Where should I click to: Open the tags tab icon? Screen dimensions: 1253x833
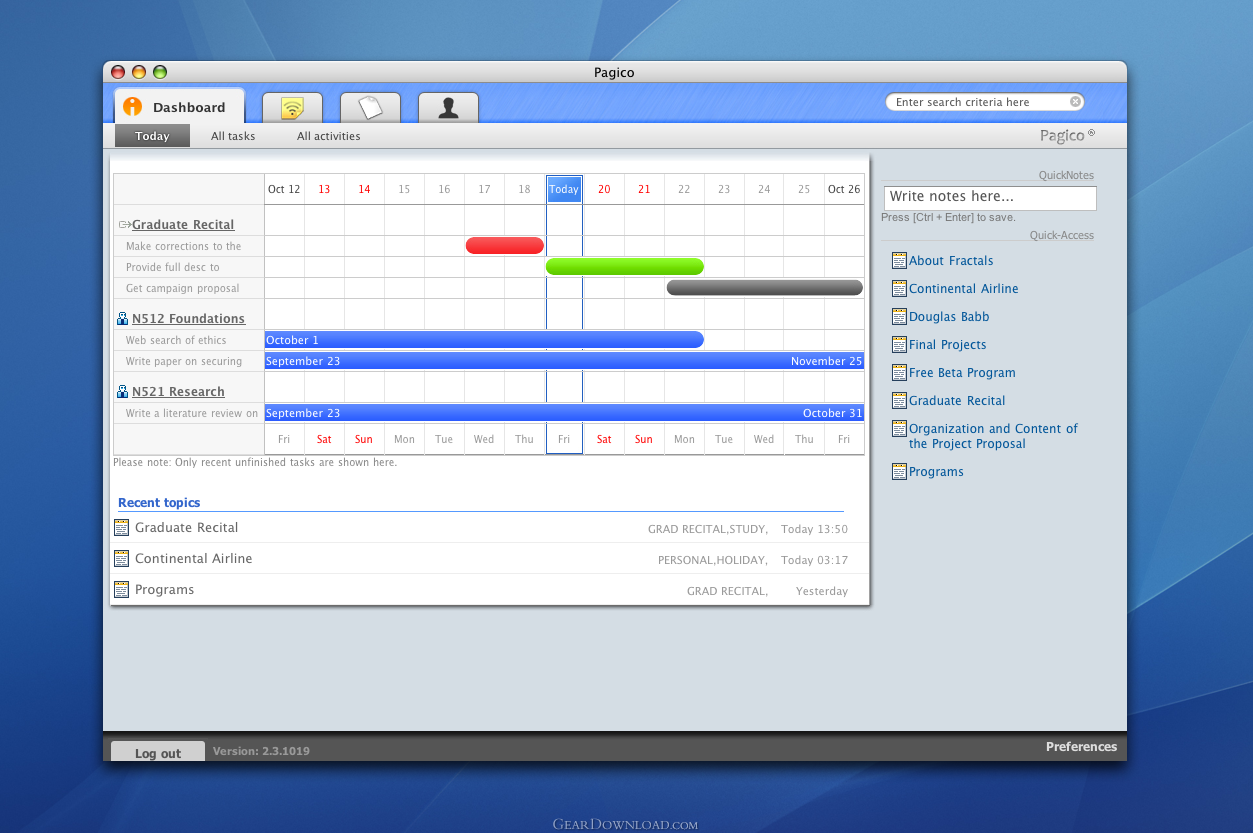click(x=370, y=107)
